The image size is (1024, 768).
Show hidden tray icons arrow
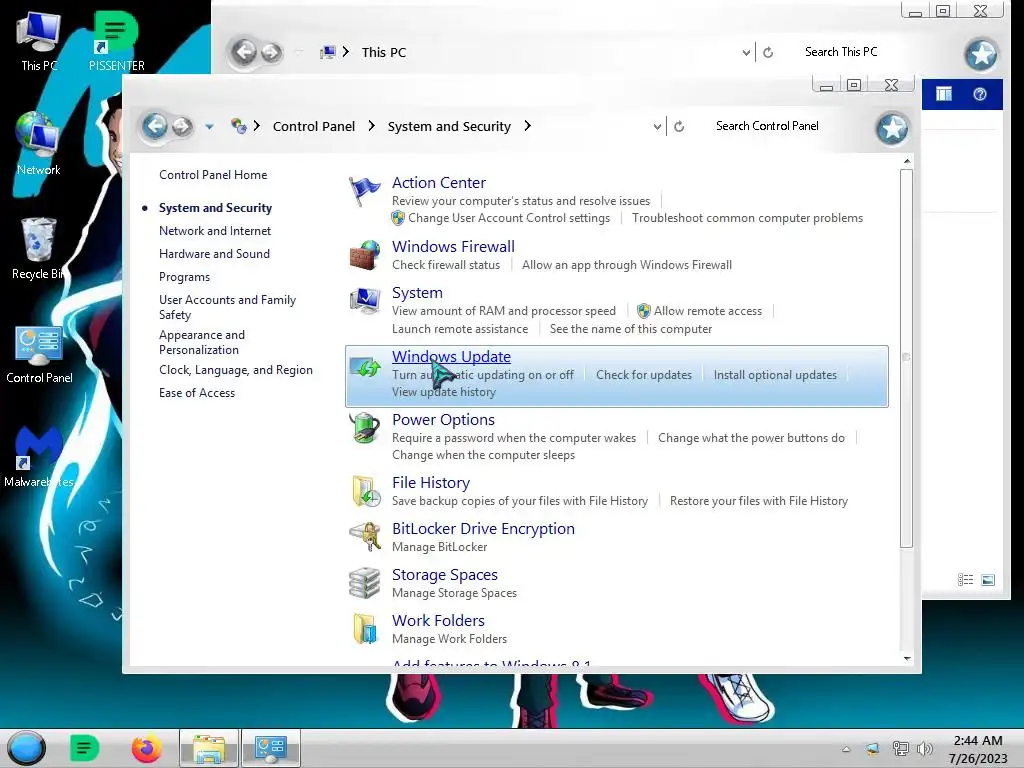coord(846,749)
